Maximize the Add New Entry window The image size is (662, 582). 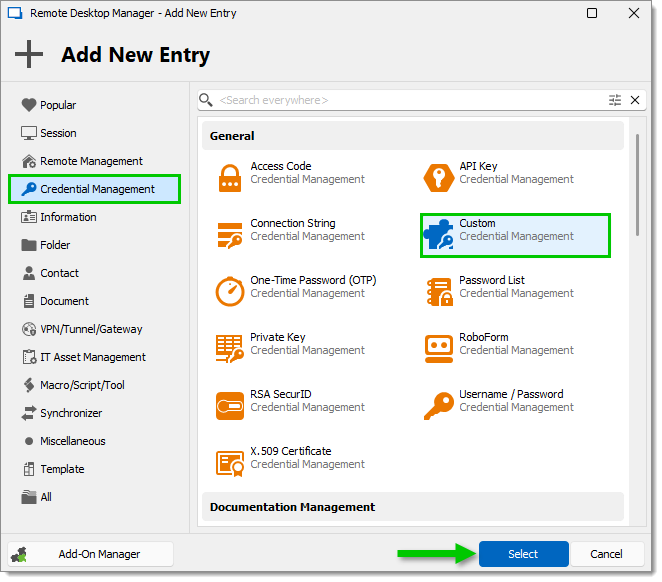(x=592, y=13)
